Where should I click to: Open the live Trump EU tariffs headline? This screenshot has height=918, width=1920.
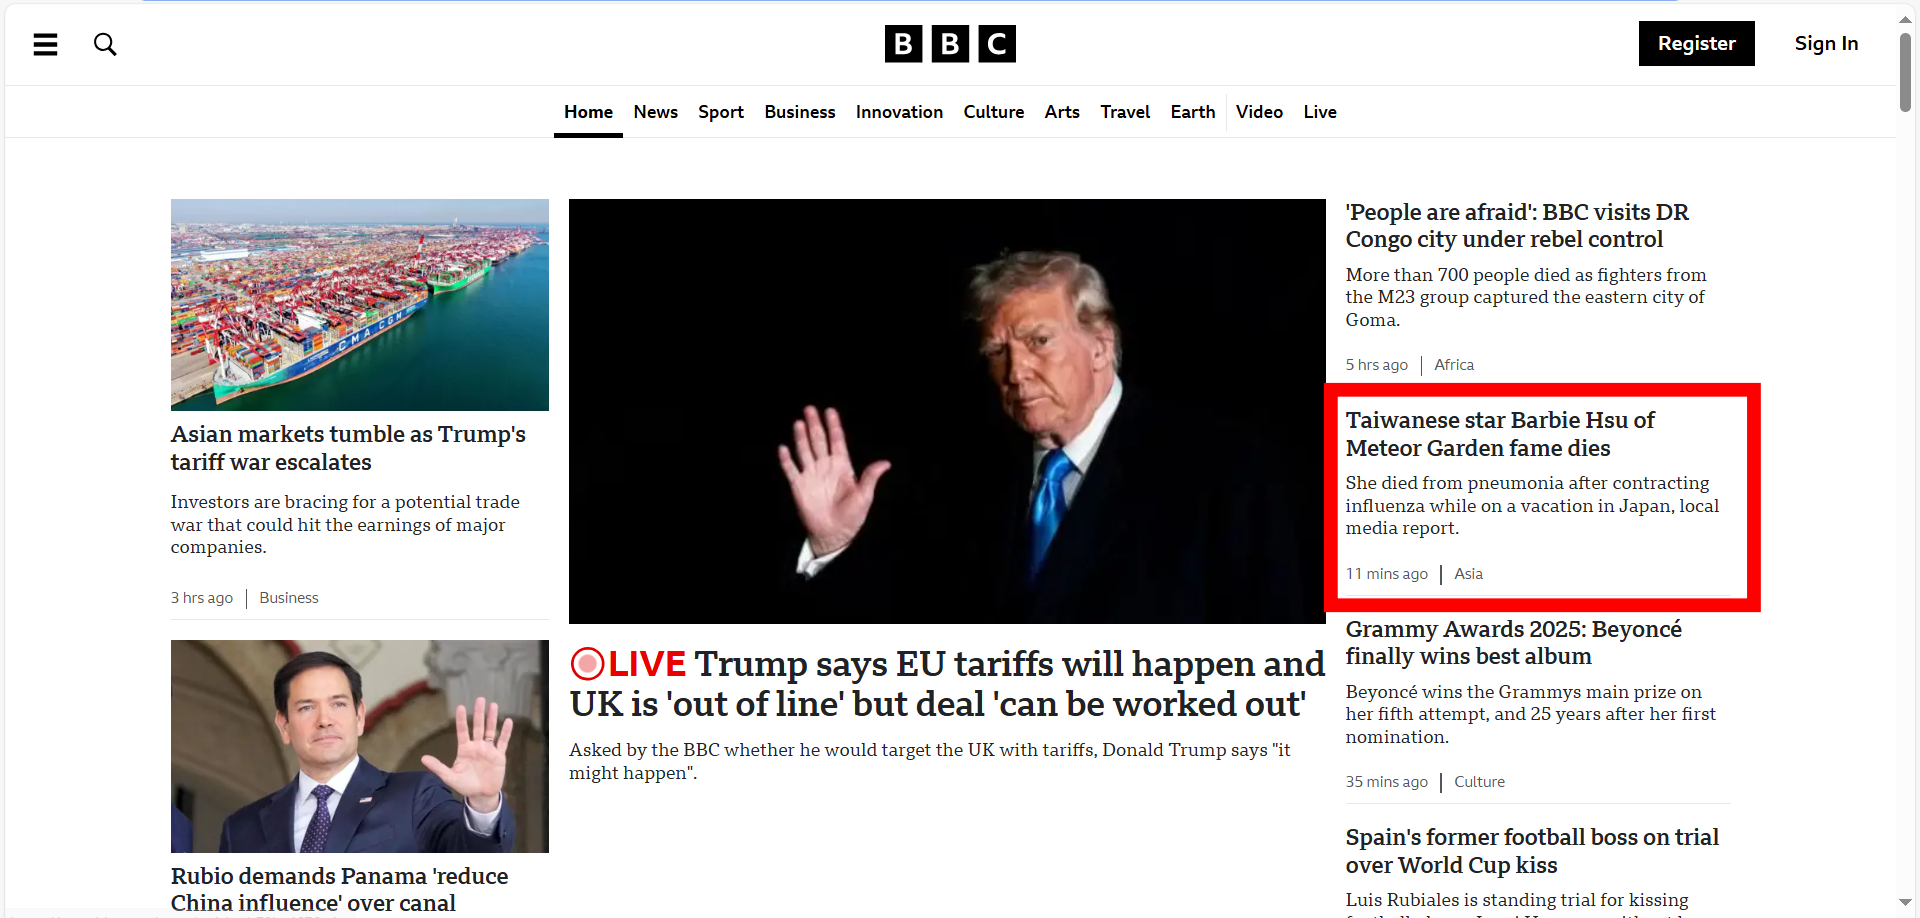pyautogui.click(x=947, y=684)
